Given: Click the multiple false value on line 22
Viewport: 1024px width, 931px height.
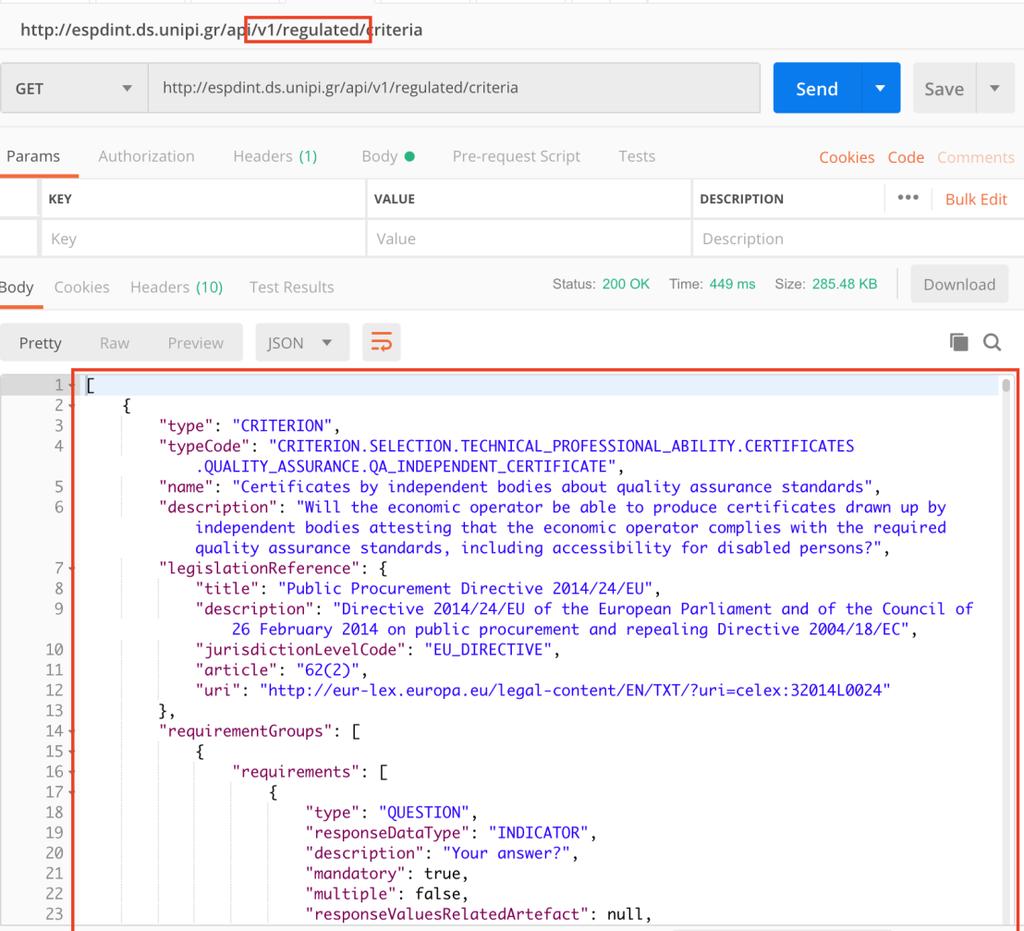Looking at the screenshot, I should coord(438,894).
